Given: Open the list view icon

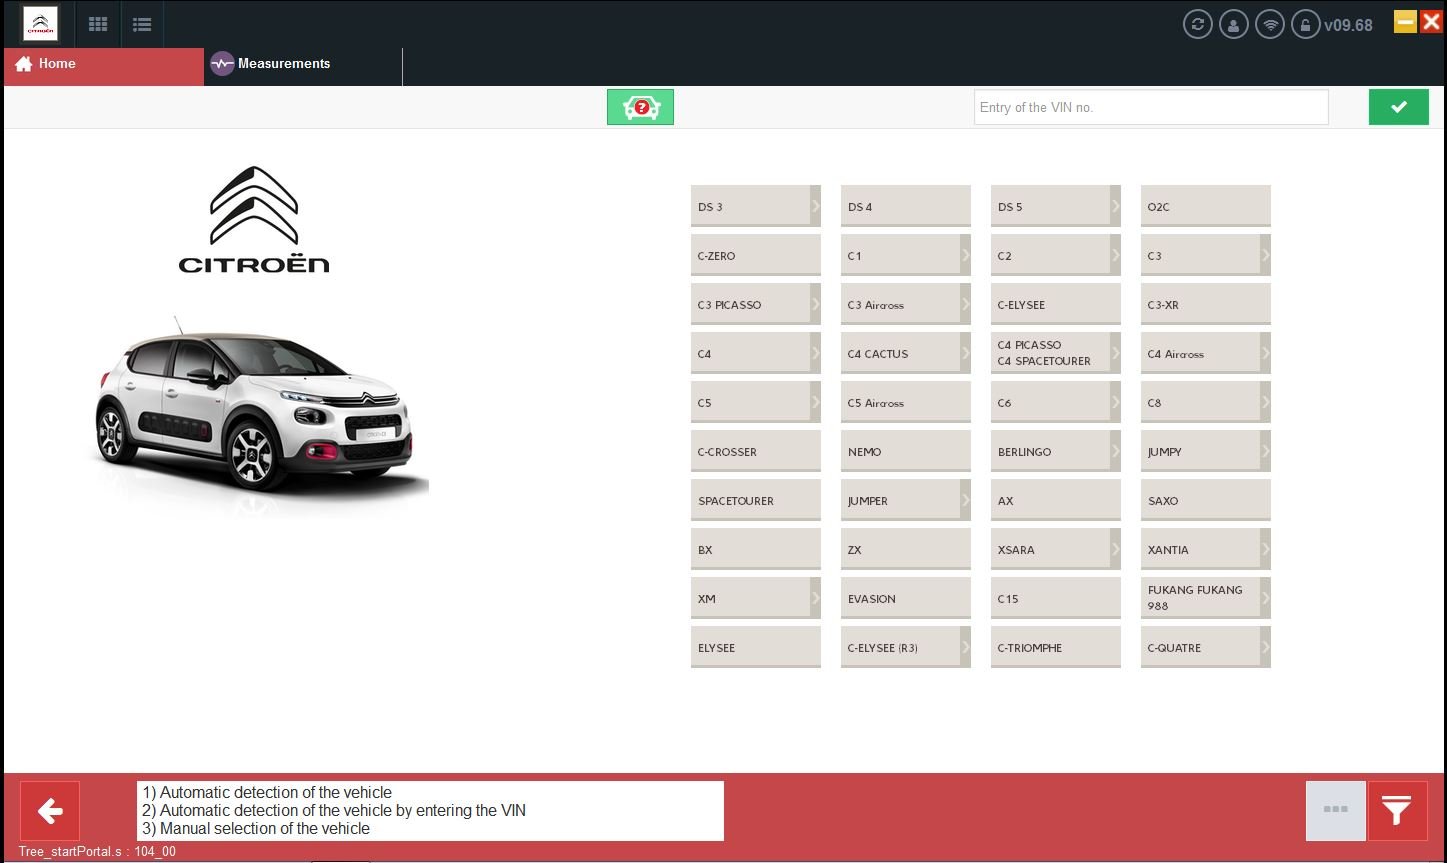Looking at the screenshot, I should pos(142,24).
